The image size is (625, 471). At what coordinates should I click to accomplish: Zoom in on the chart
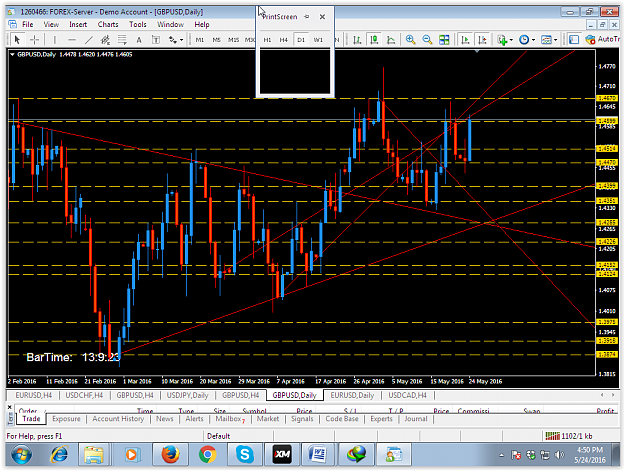click(410, 39)
